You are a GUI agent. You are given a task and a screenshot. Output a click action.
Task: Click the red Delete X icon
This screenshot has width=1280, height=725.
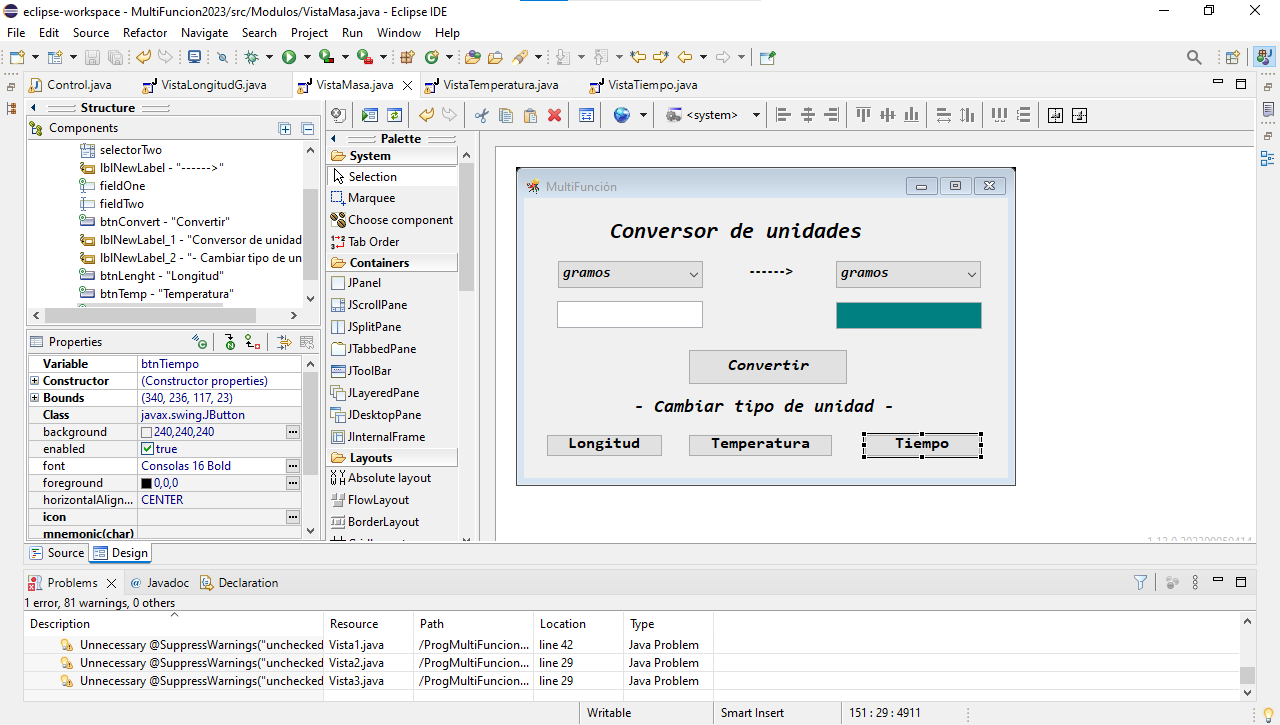(554, 115)
